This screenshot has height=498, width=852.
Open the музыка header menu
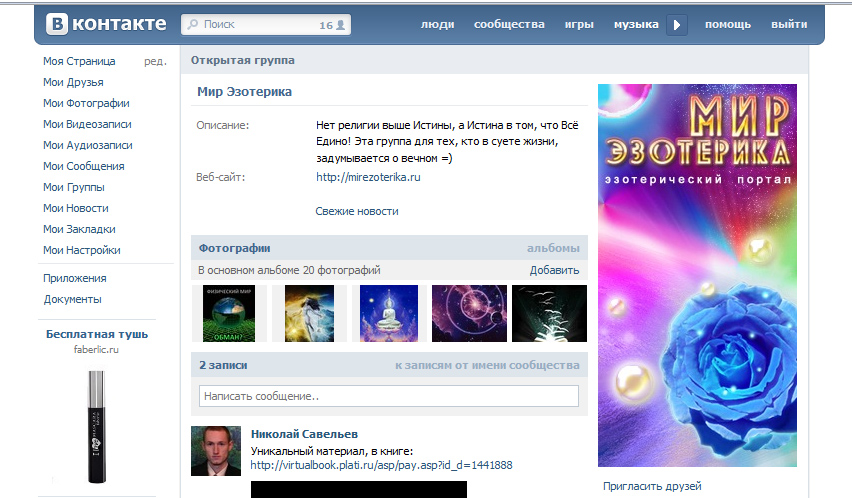click(x=636, y=24)
